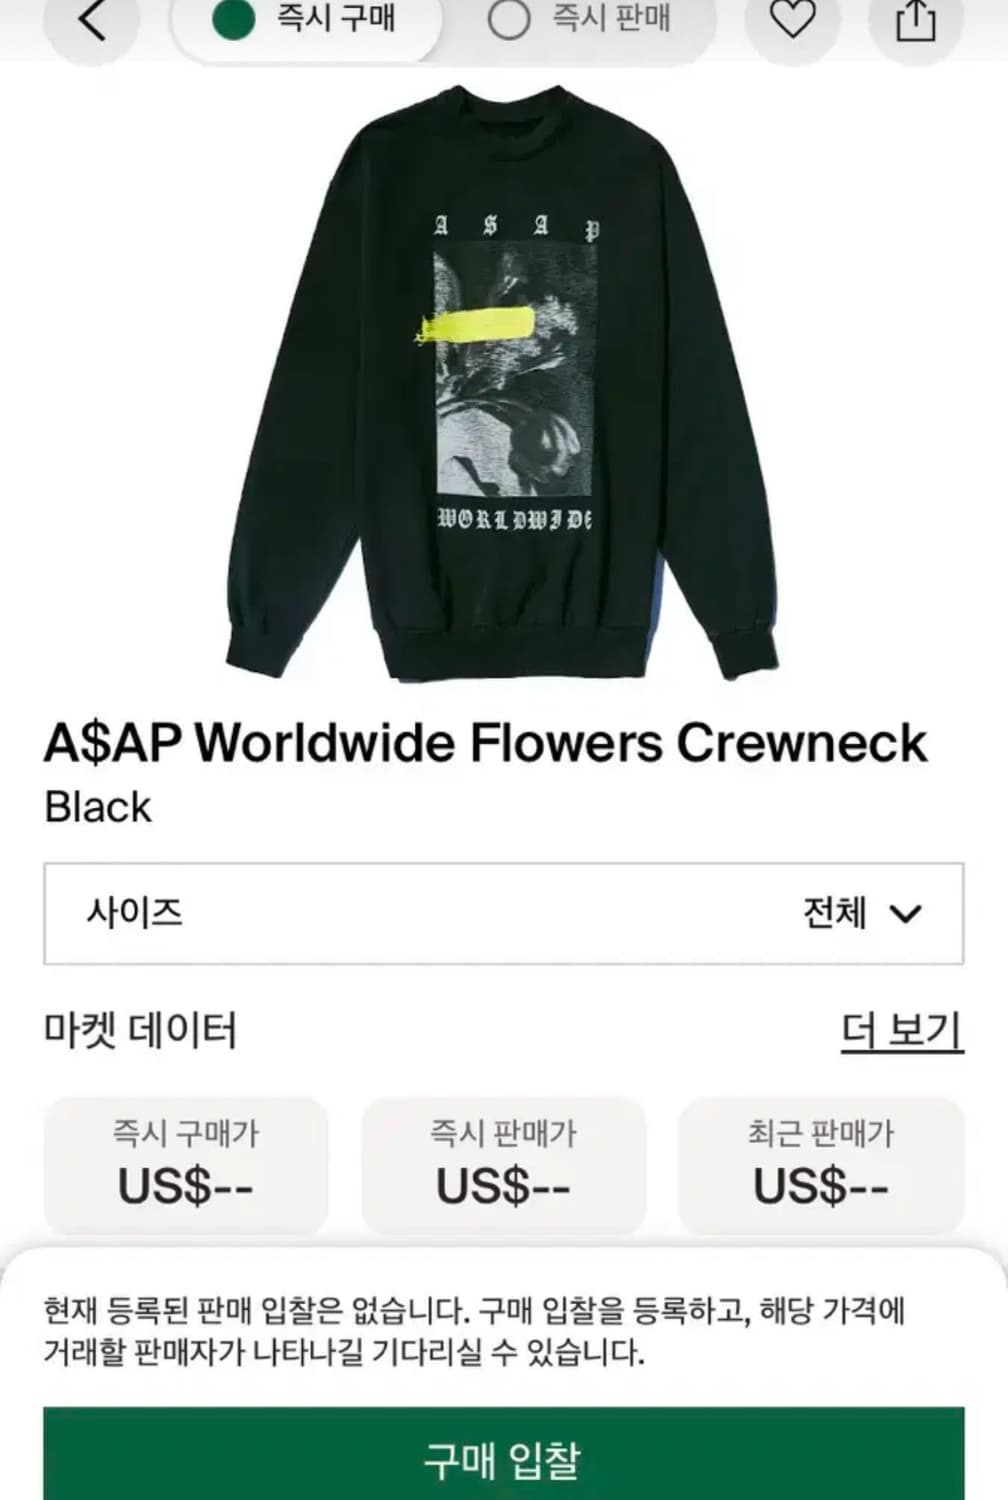Open the share icon

[x=915, y=21]
